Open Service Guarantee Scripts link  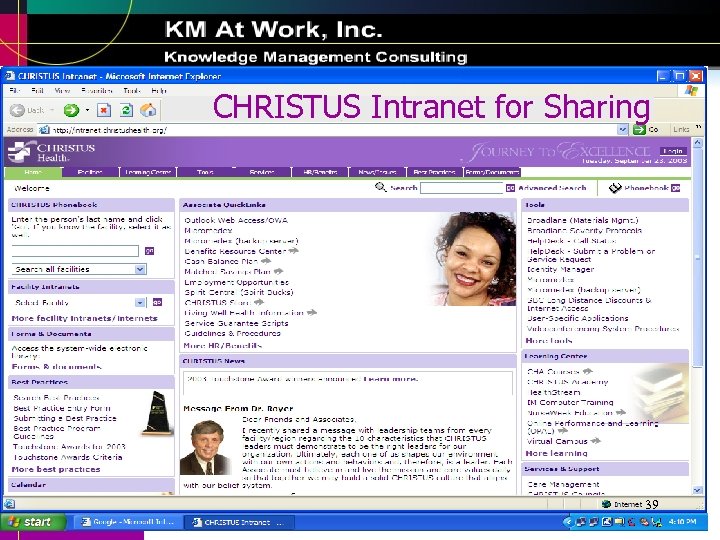(236, 323)
